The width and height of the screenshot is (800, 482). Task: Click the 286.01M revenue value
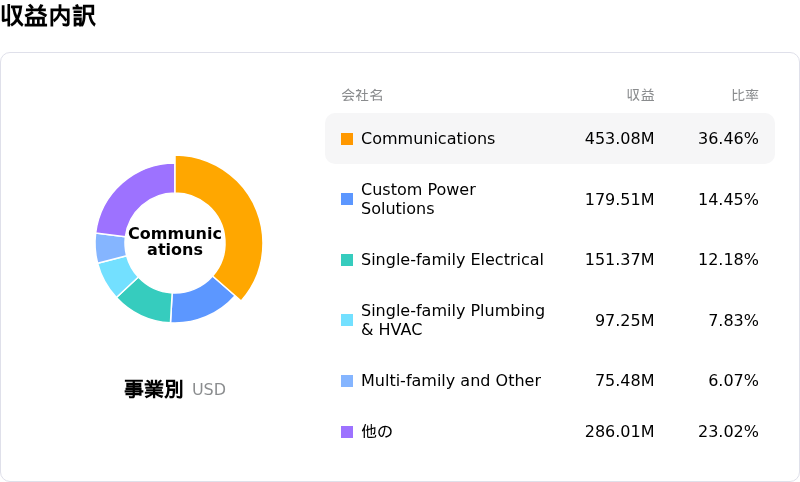619,432
